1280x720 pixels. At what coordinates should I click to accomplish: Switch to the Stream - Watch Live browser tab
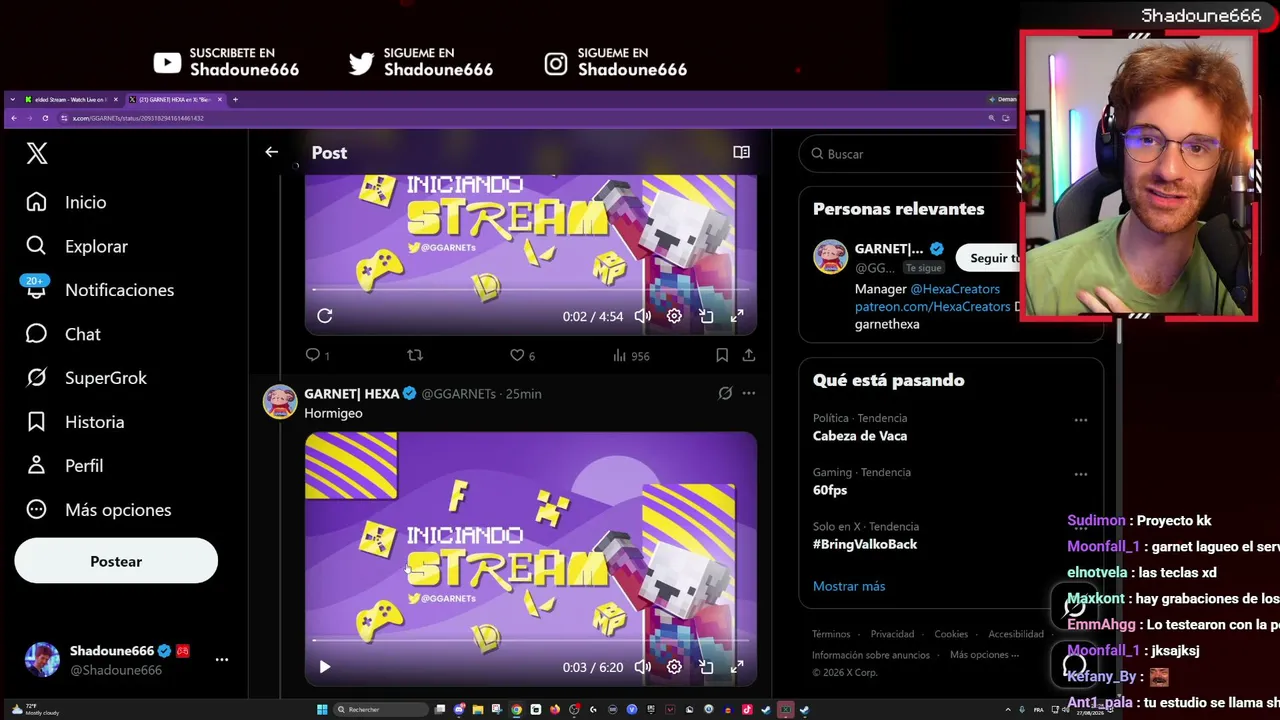point(70,99)
